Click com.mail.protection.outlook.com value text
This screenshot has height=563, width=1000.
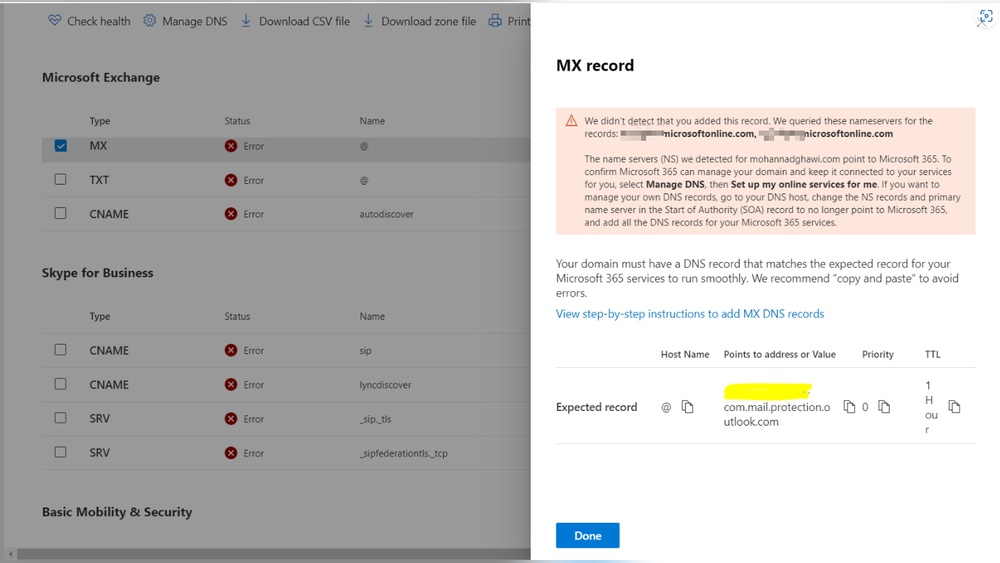pos(777,414)
